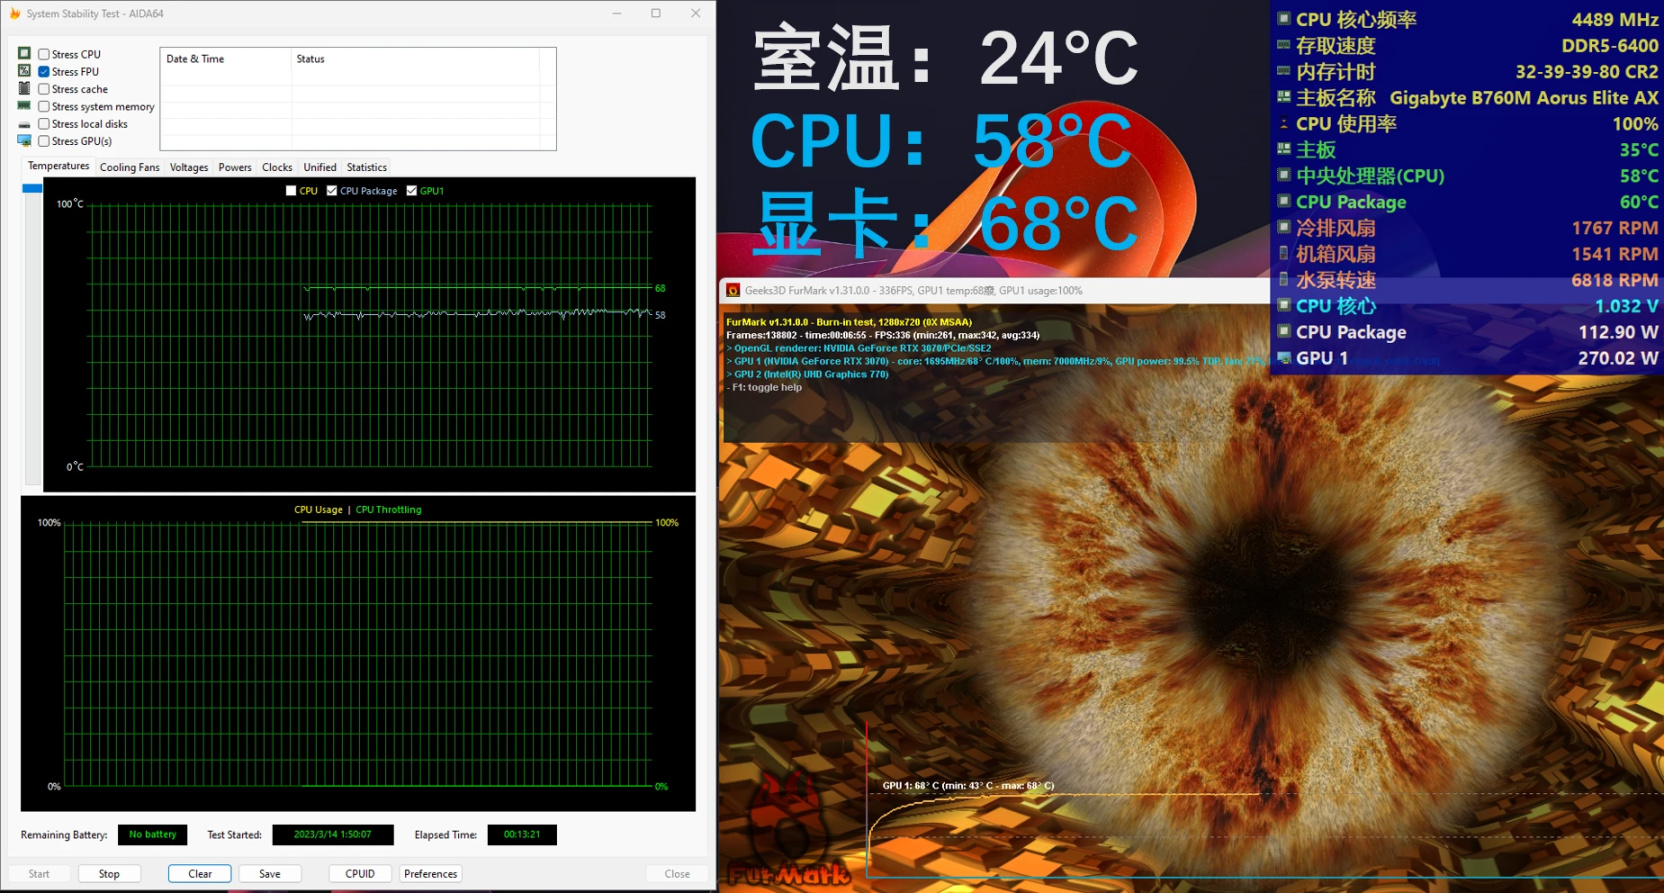Click the chip icon beside Stress cache
Screen dimensions: 1664x893
pos(24,88)
